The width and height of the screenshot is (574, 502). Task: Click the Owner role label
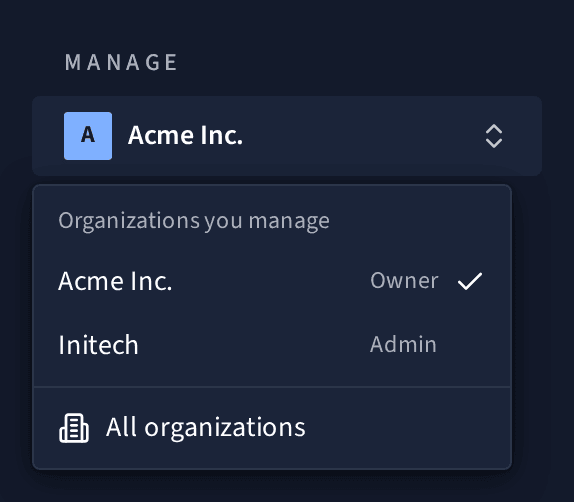pyautogui.click(x=404, y=281)
